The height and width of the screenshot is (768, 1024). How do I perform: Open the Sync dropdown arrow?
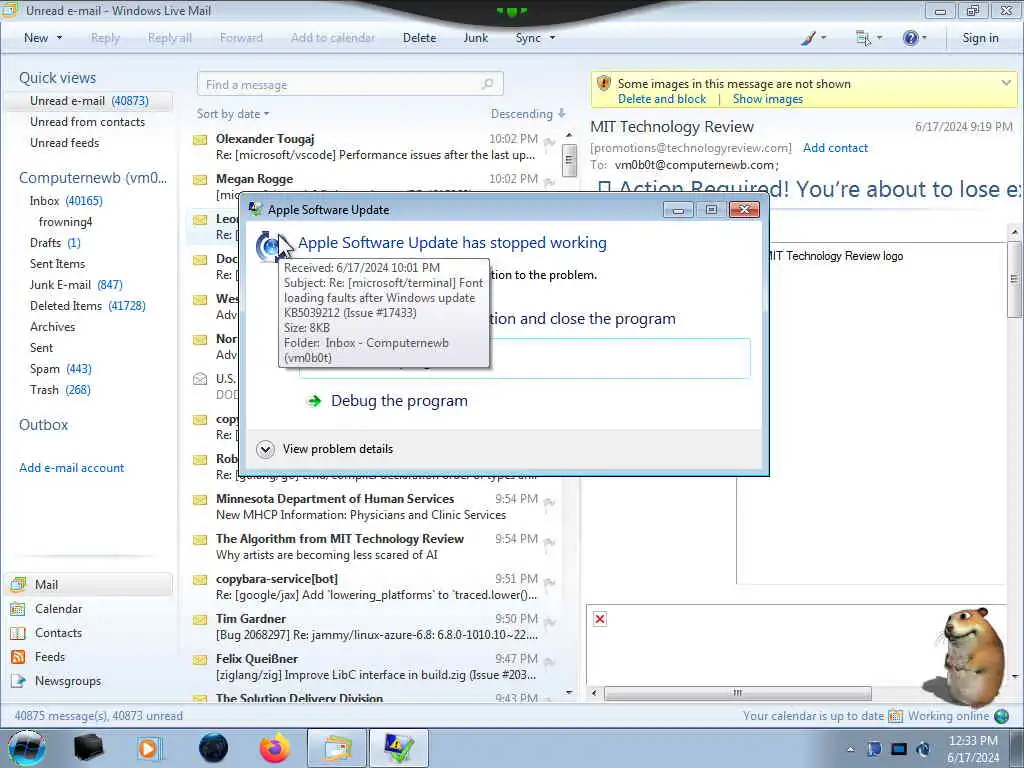point(552,38)
